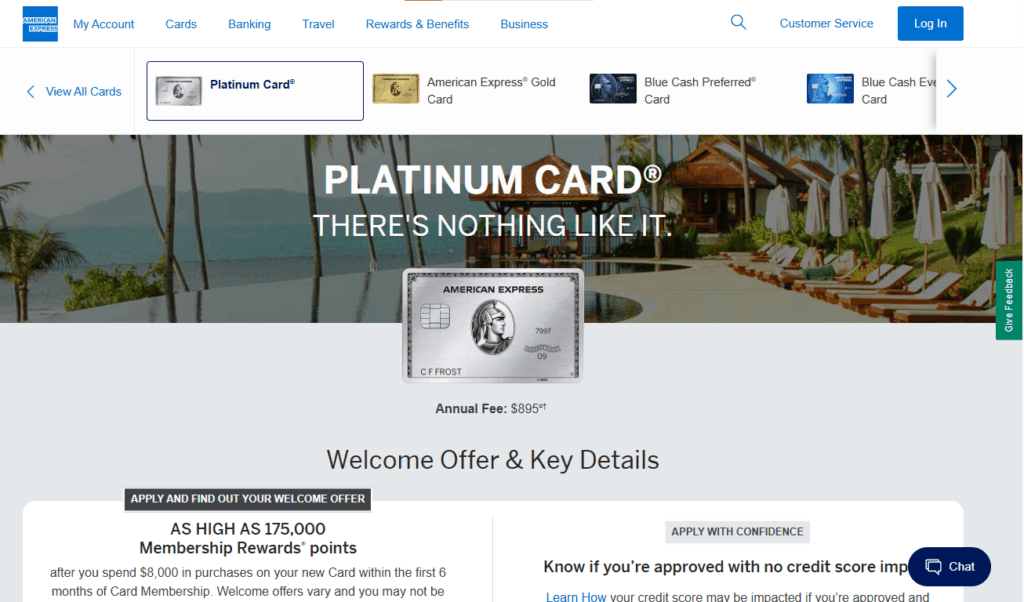Screen dimensions: 1024x602
Task: Click the large Platinum Card hero image
Action: point(493,325)
